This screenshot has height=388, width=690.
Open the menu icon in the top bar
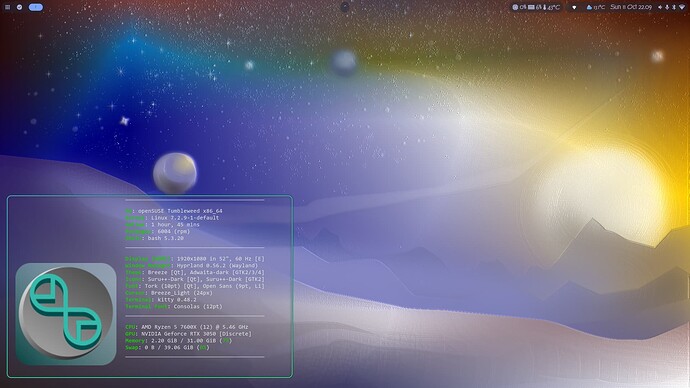[7, 7]
